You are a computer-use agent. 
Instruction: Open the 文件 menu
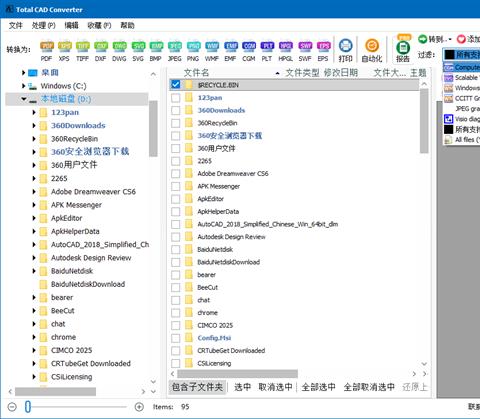coord(16,25)
